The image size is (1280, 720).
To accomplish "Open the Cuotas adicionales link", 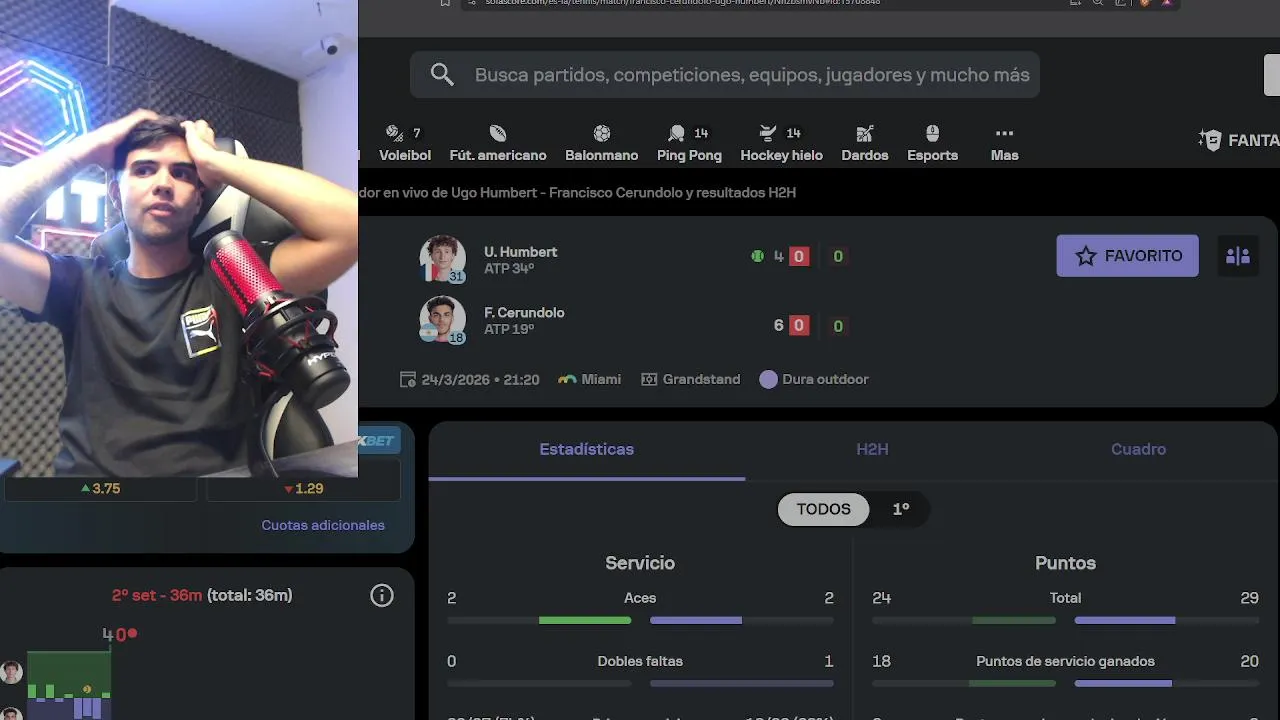I will pos(323,525).
